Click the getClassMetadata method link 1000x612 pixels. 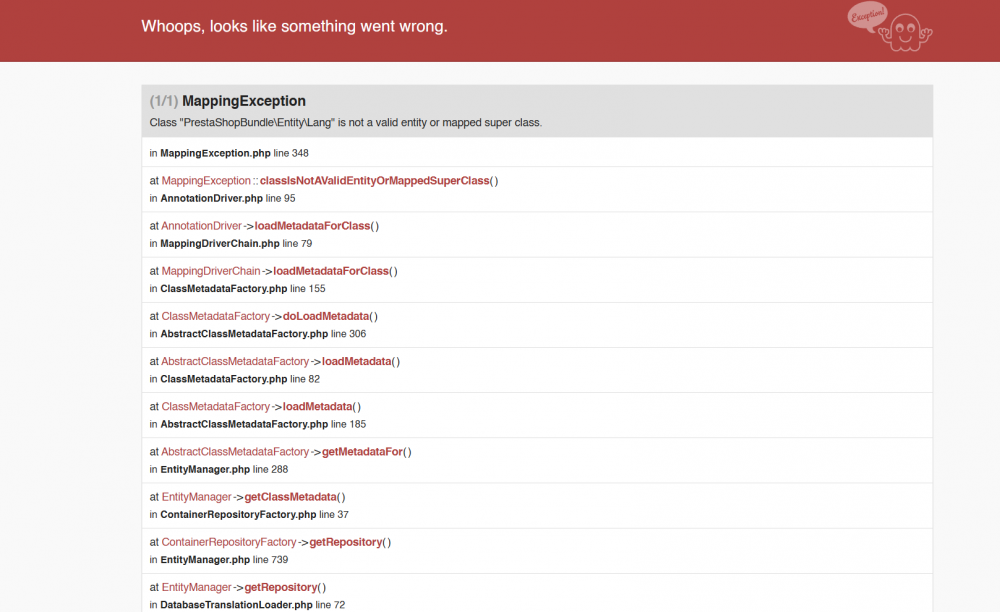point(291,497)
